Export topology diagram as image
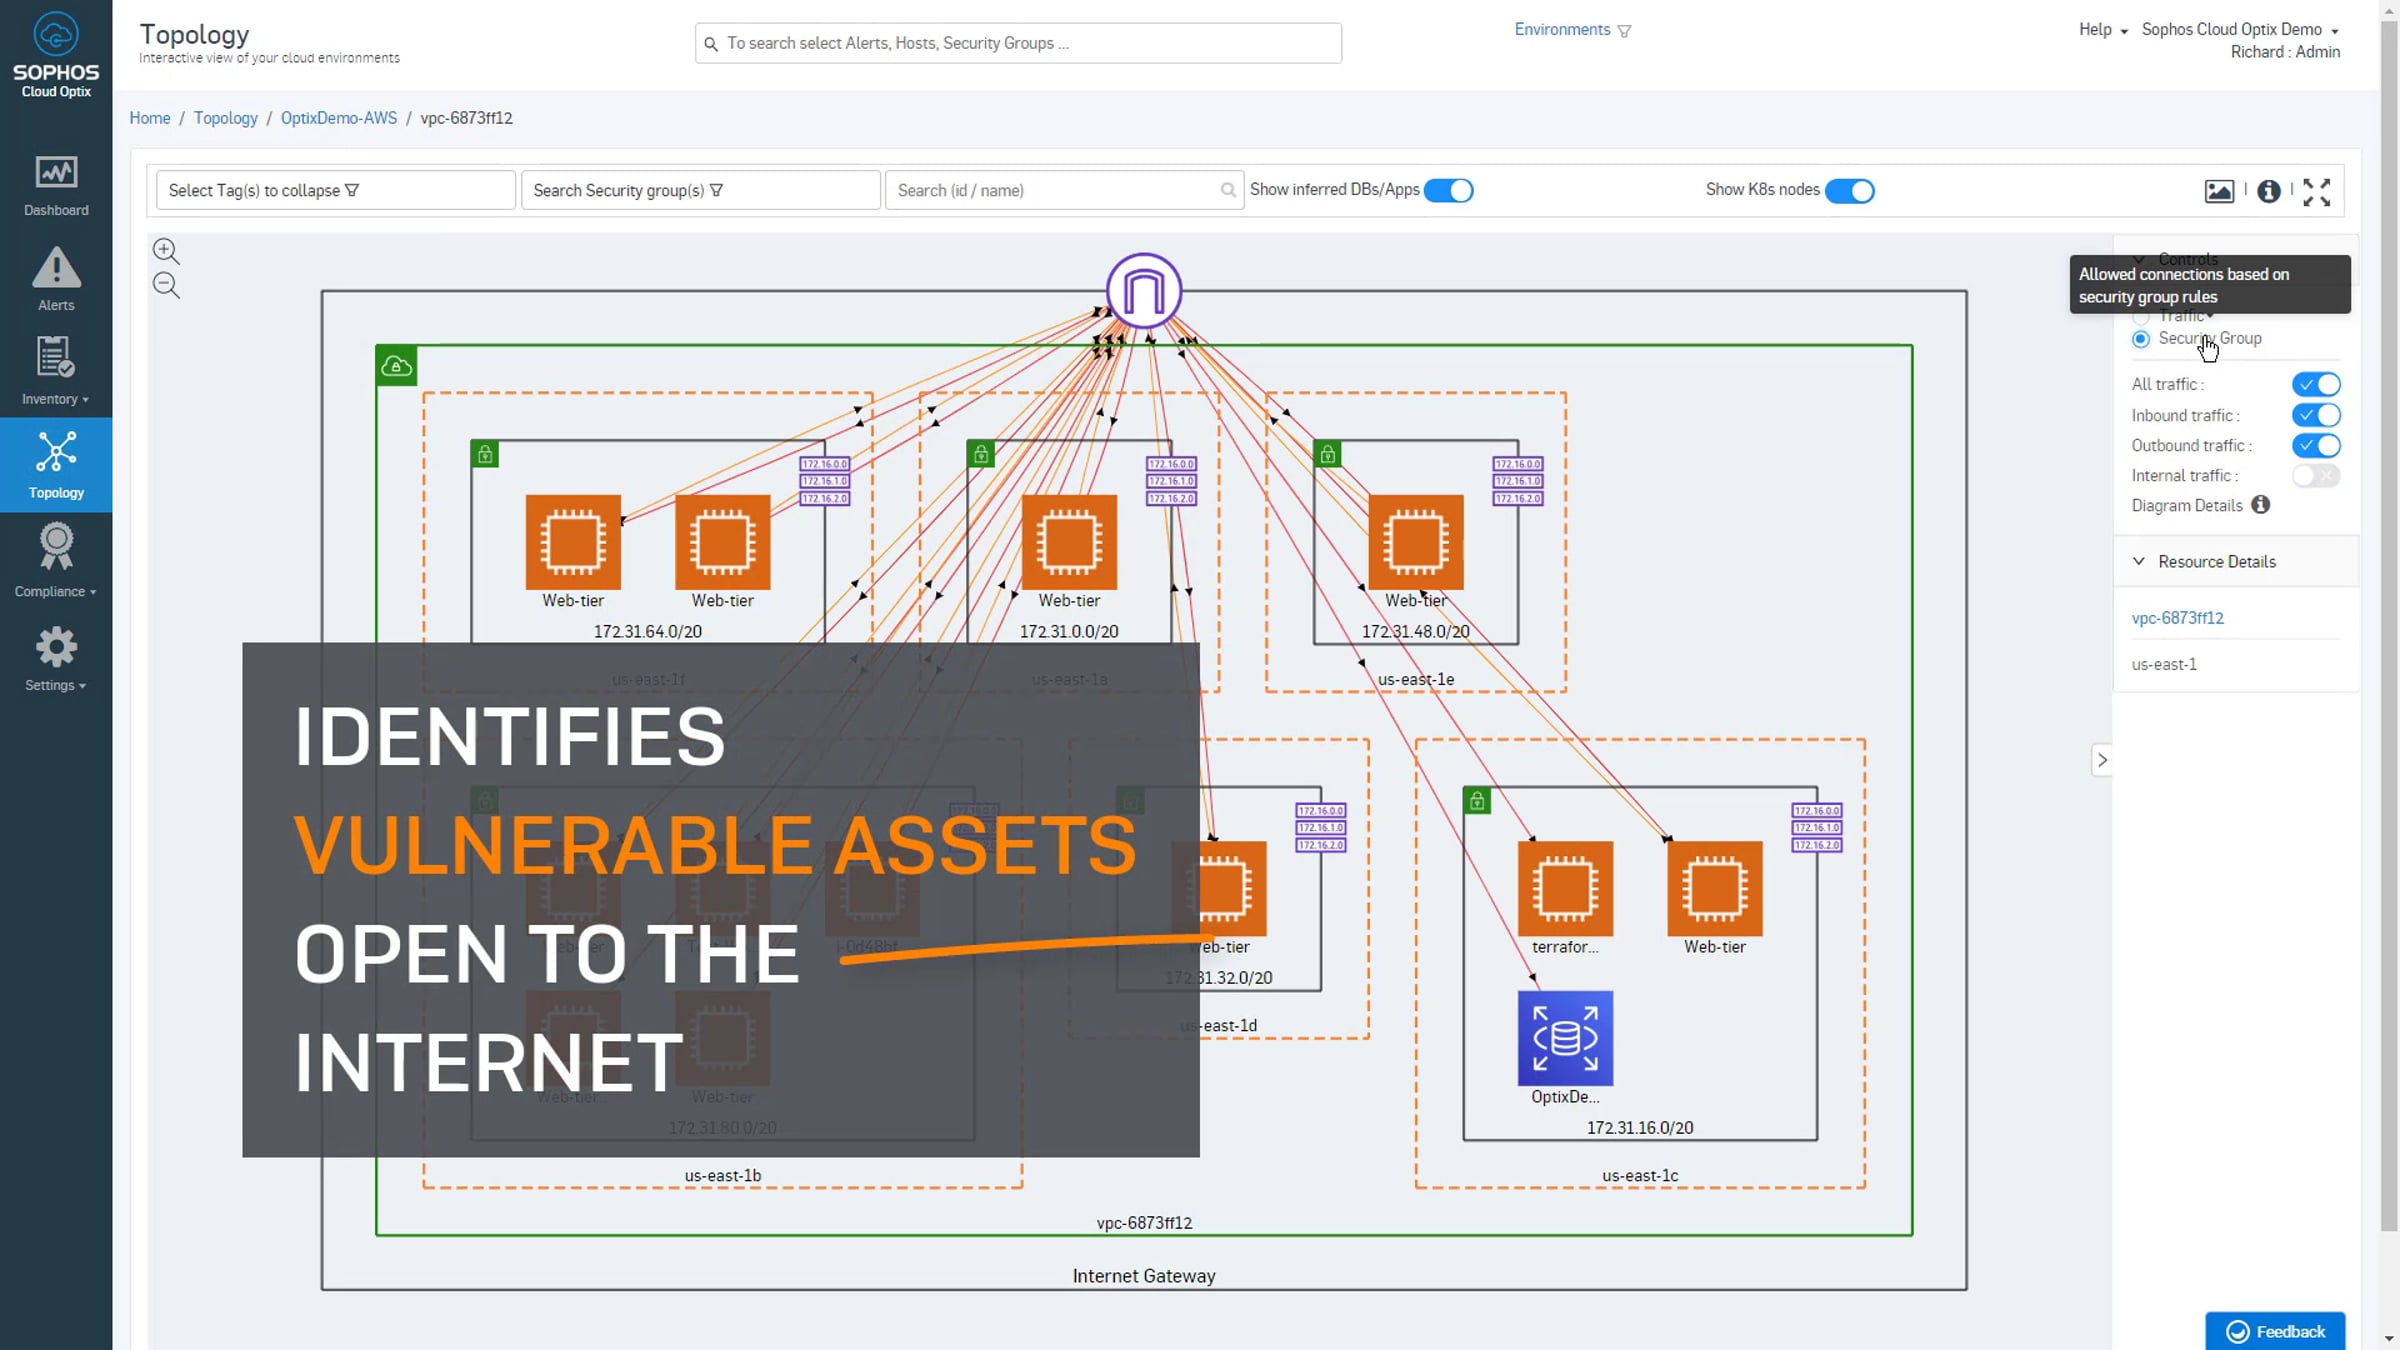The height and width of the screenshot is (1350, 2400). [x=2218, y=191]
